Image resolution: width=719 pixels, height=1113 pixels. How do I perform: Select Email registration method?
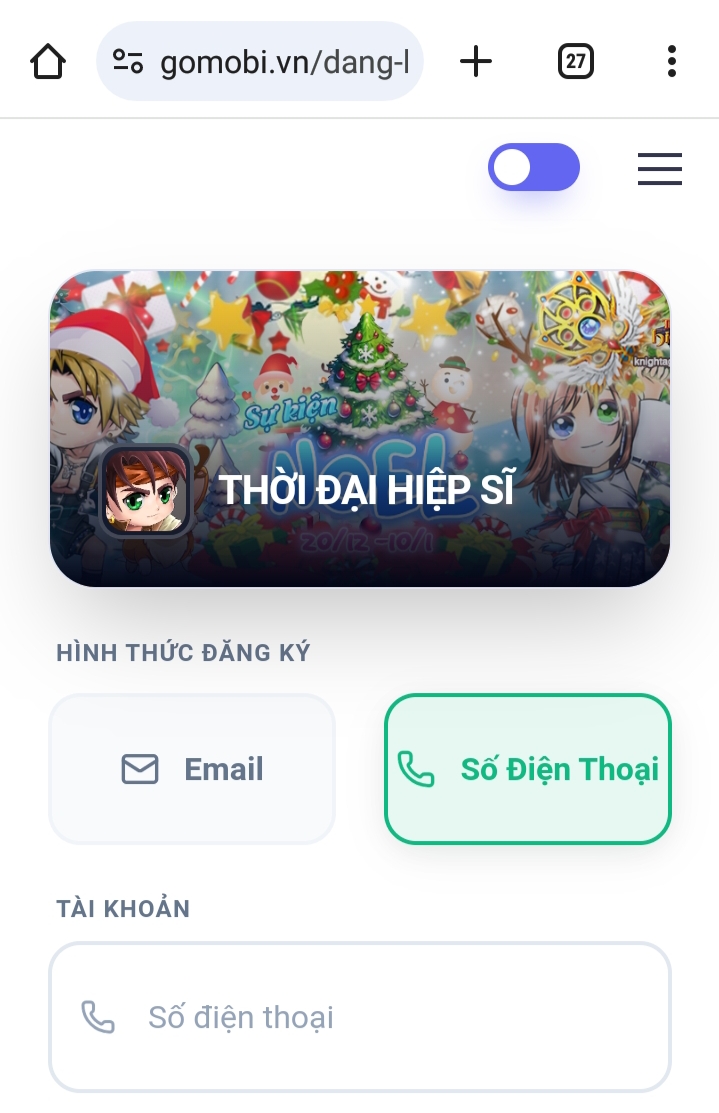click(192, 769)
